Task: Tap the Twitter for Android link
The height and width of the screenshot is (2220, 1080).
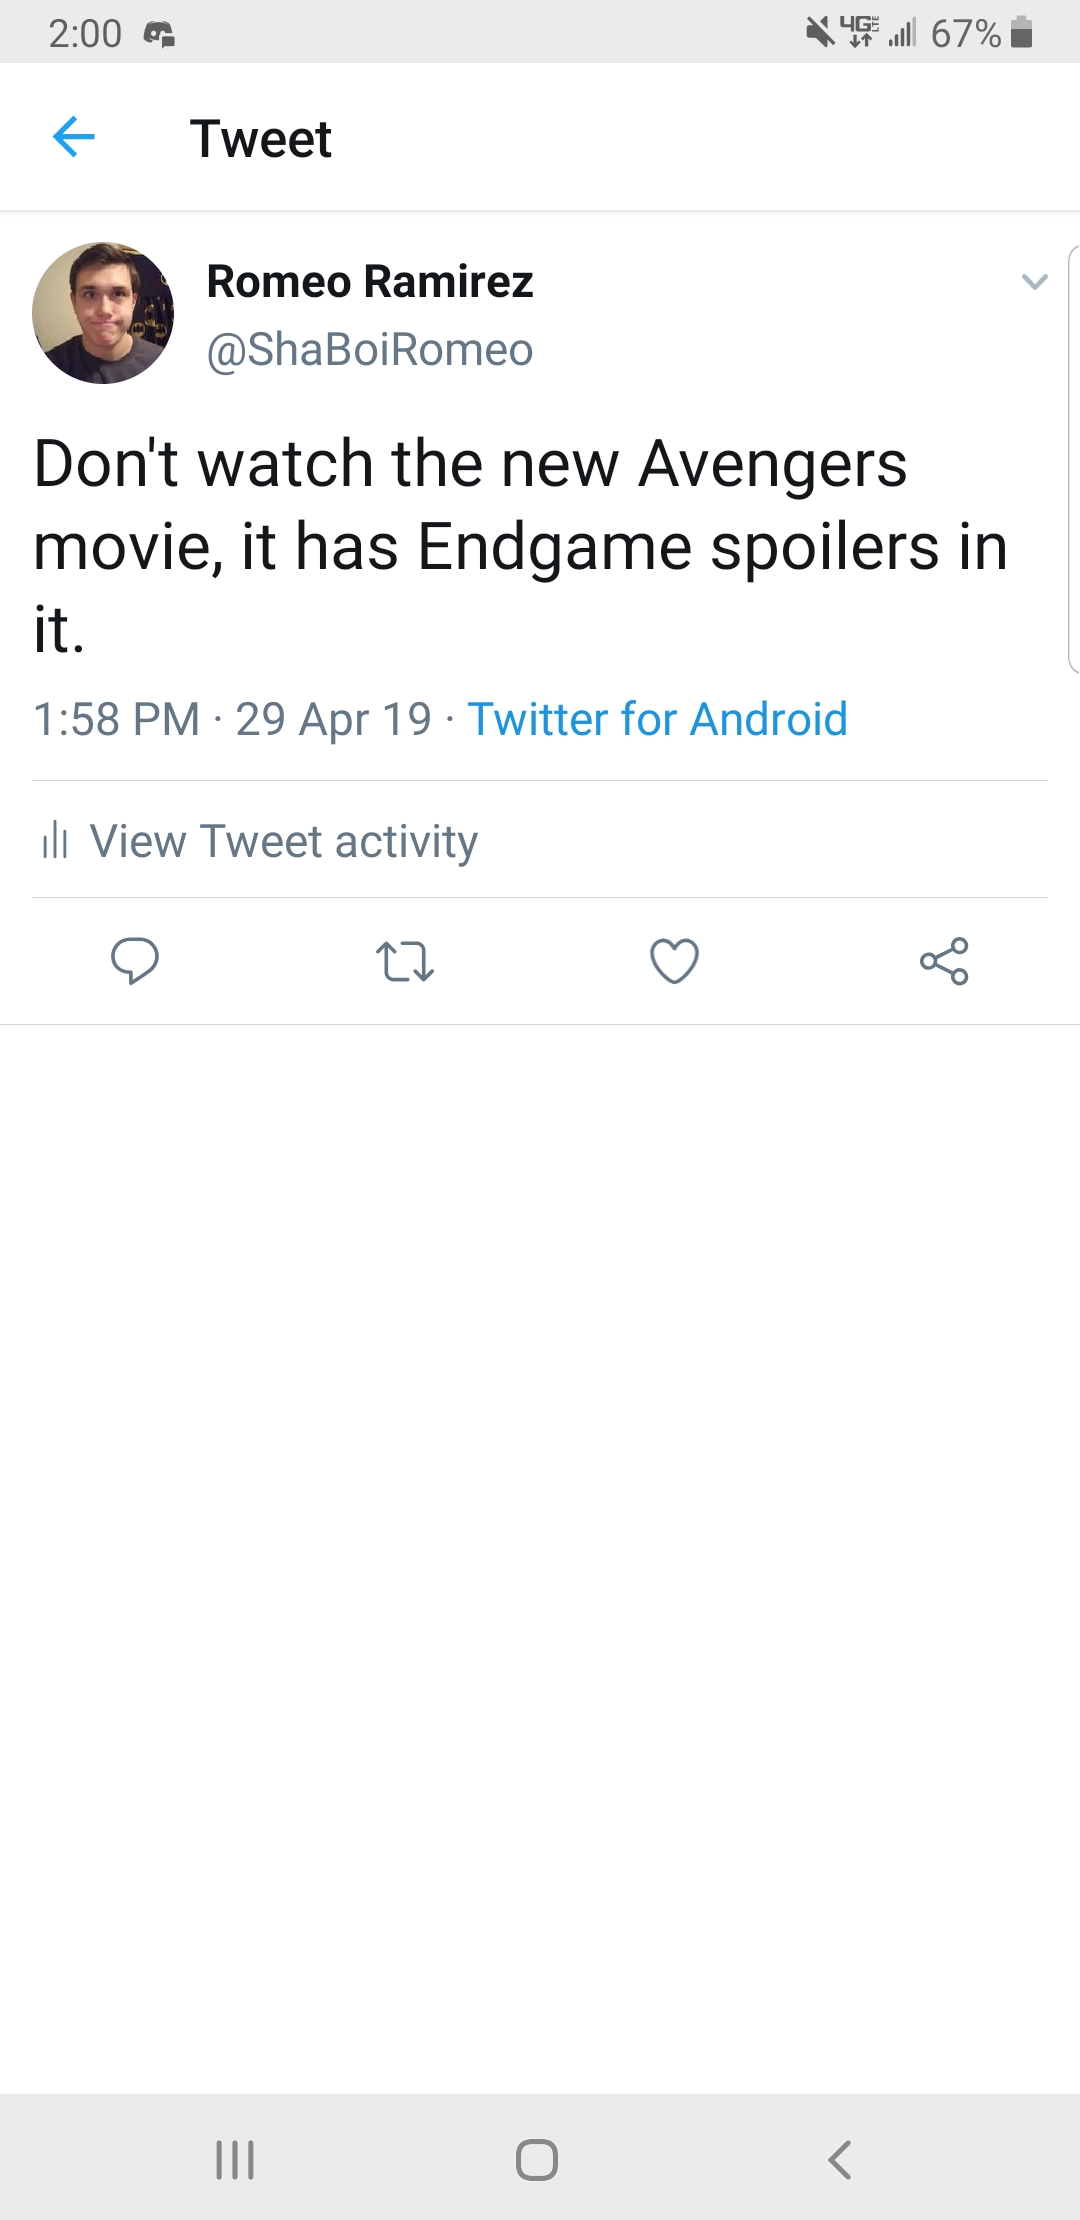Action: 657,719
